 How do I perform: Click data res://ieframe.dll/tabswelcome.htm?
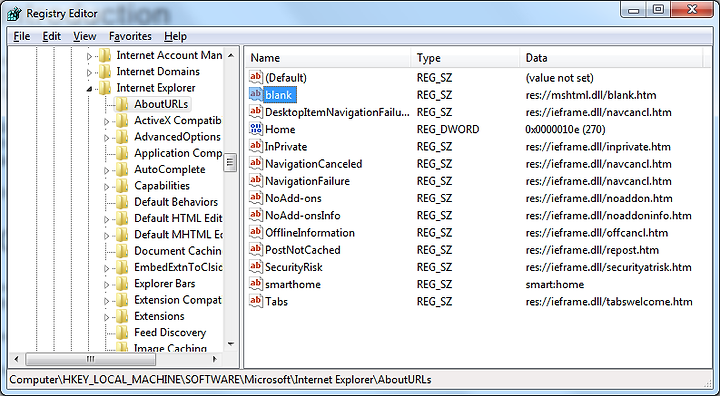tap(609, 302)
